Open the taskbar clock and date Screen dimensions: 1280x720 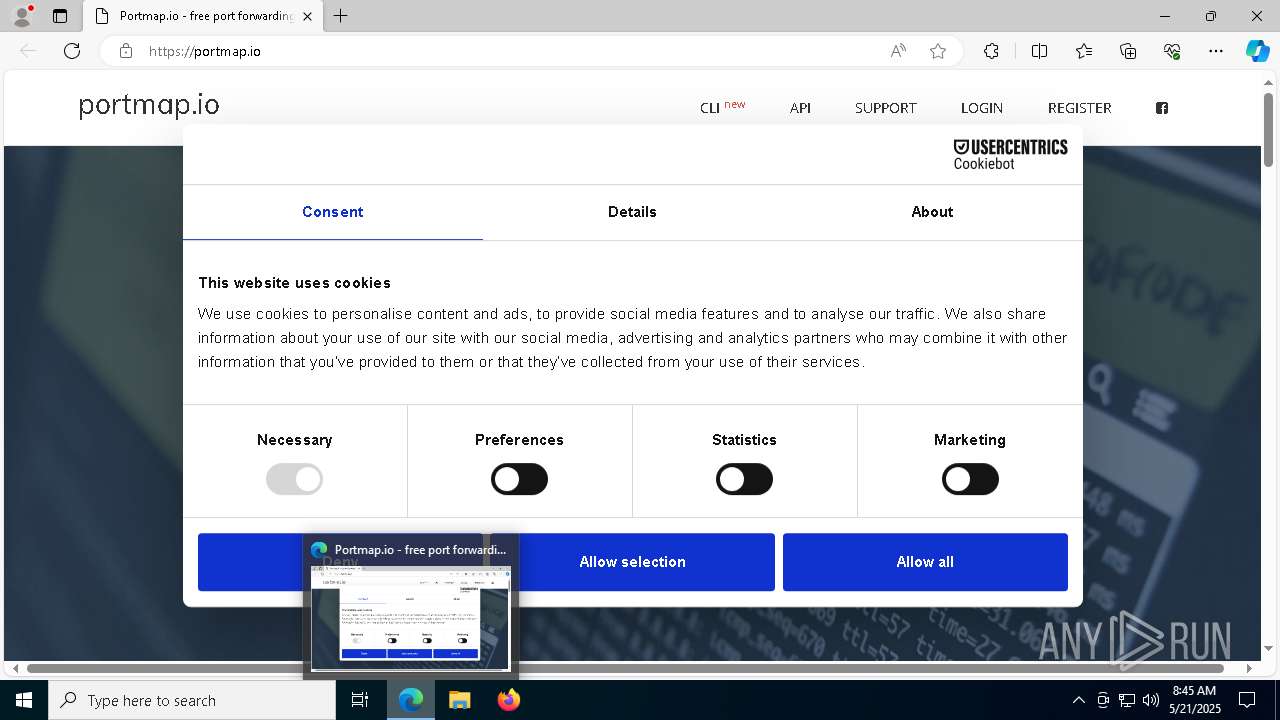(1194, 700)
